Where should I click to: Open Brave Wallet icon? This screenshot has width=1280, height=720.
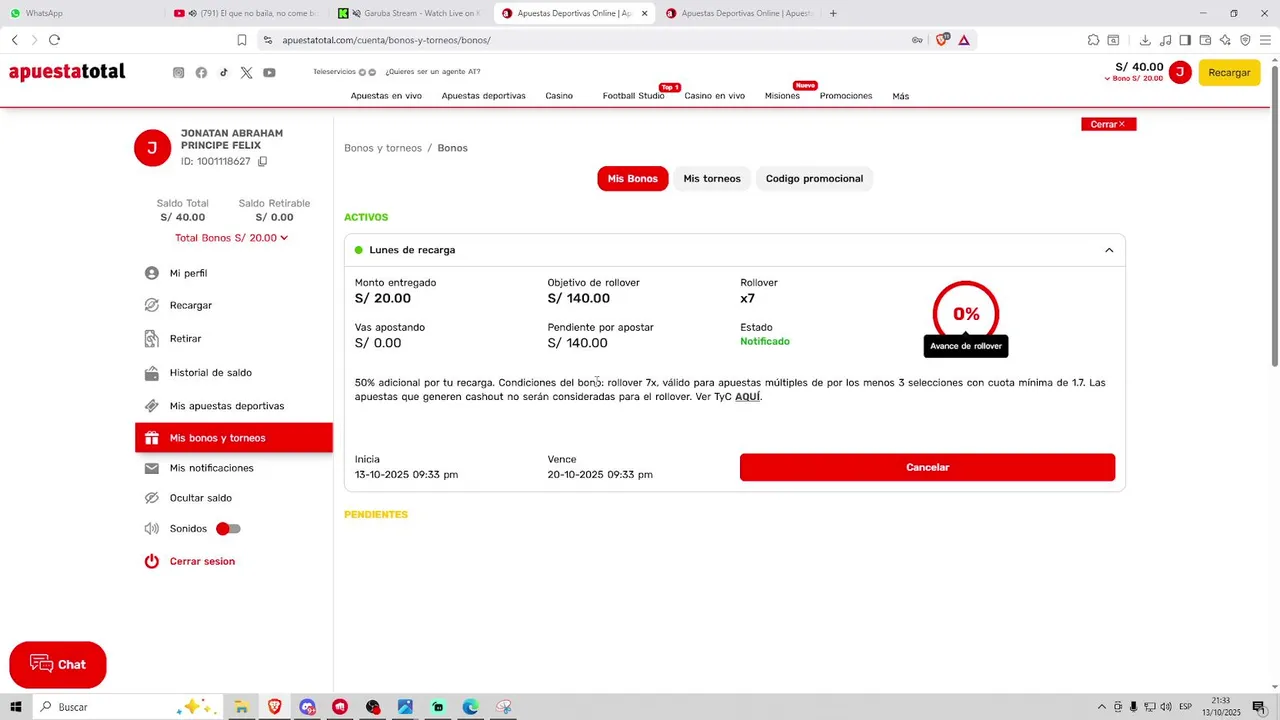coord(1205,40)
